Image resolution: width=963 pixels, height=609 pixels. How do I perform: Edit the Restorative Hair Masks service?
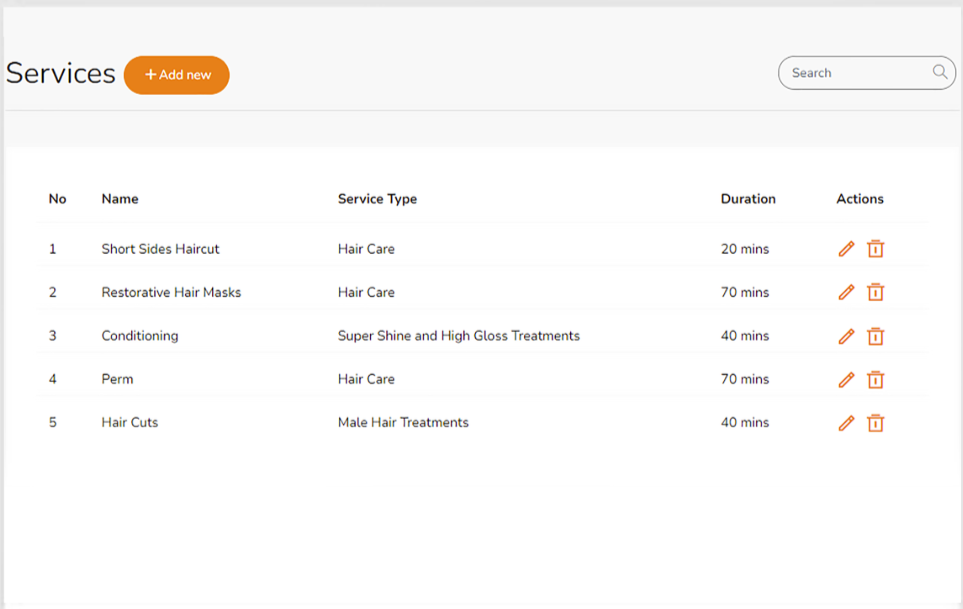(846, 292)
